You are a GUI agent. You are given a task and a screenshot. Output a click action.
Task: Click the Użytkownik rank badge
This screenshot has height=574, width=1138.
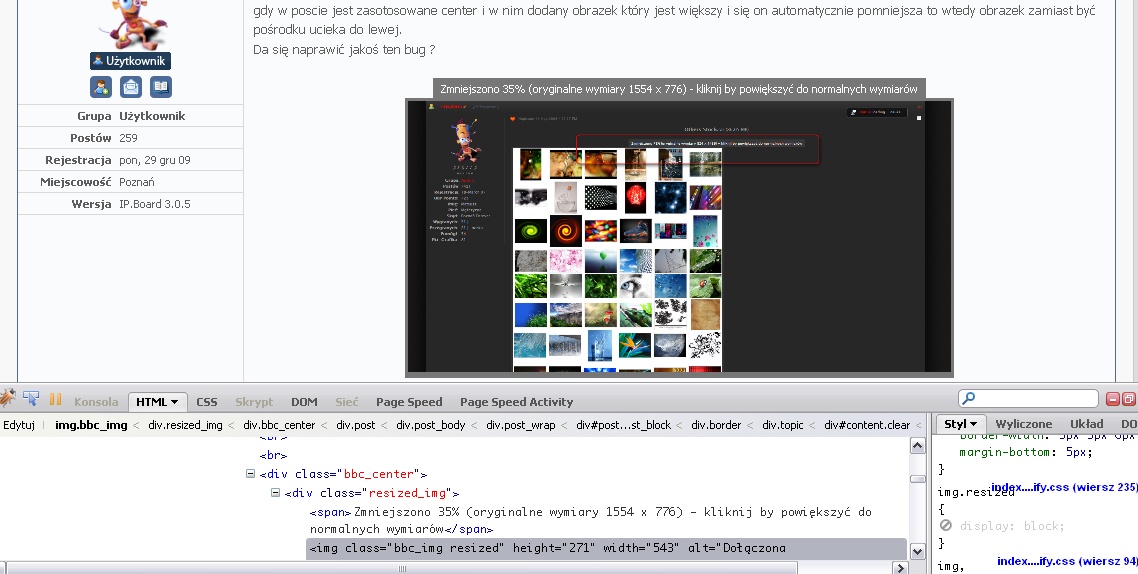click(131, 61)
